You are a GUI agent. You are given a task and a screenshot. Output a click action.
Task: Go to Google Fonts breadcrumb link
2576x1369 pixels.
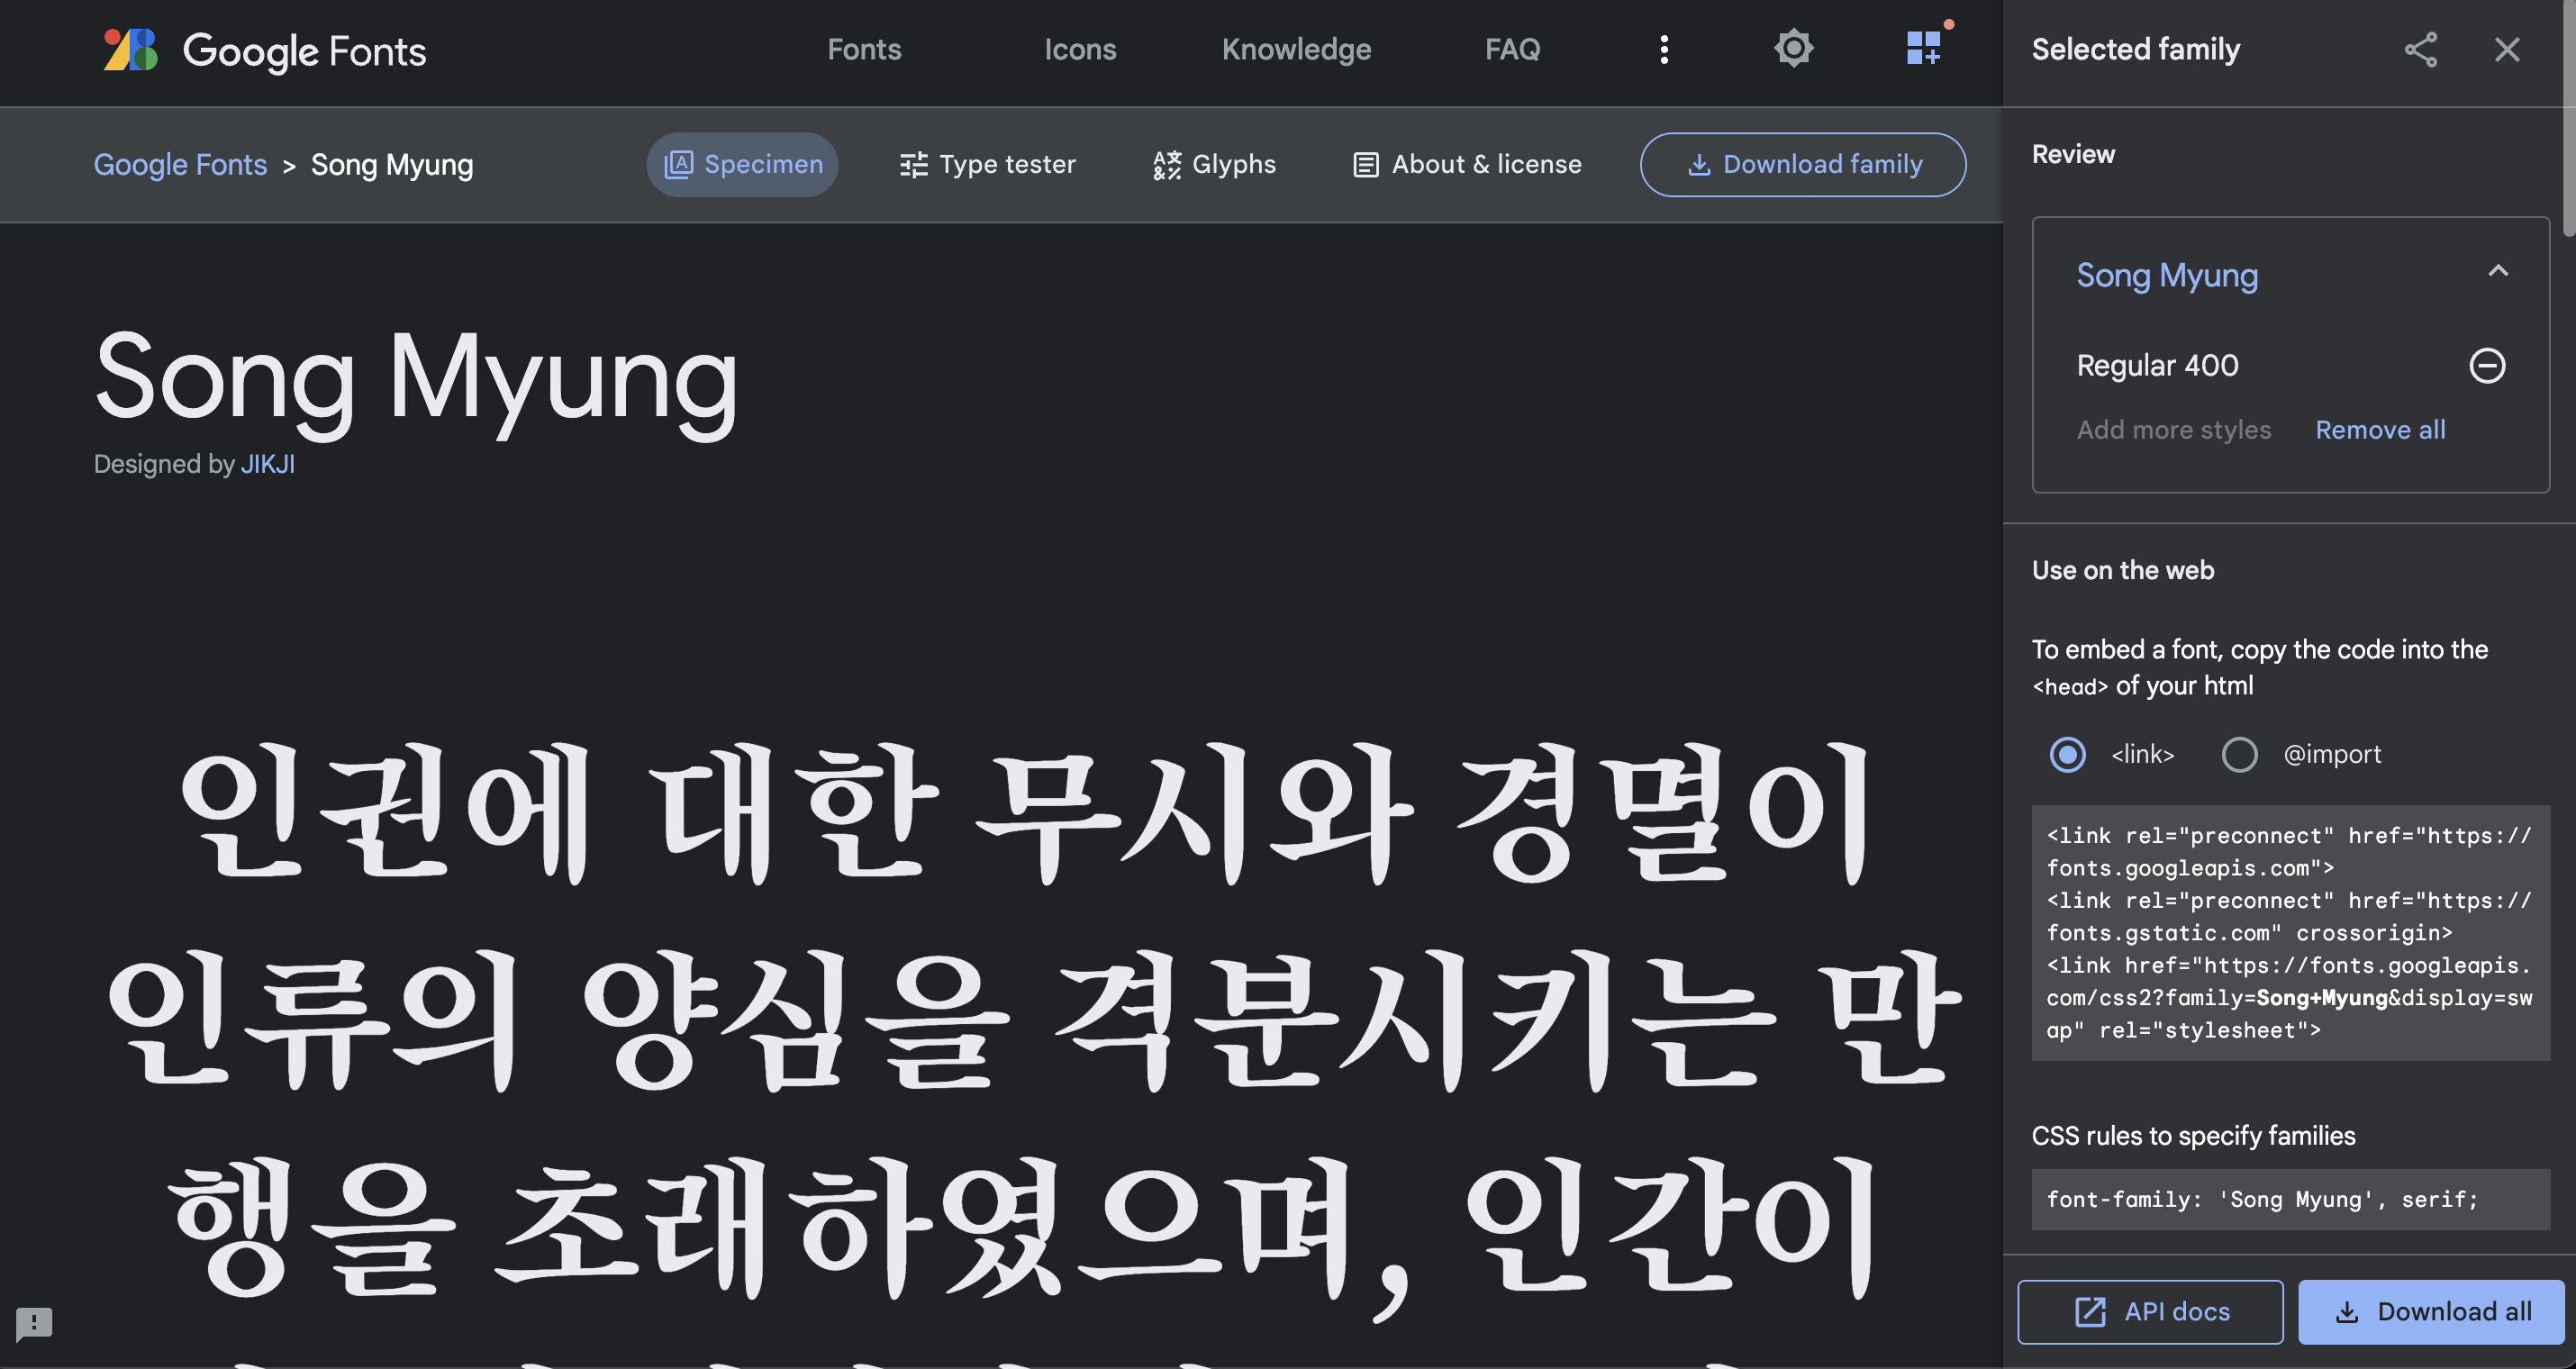pyautogui.click(x=180, y=165)
